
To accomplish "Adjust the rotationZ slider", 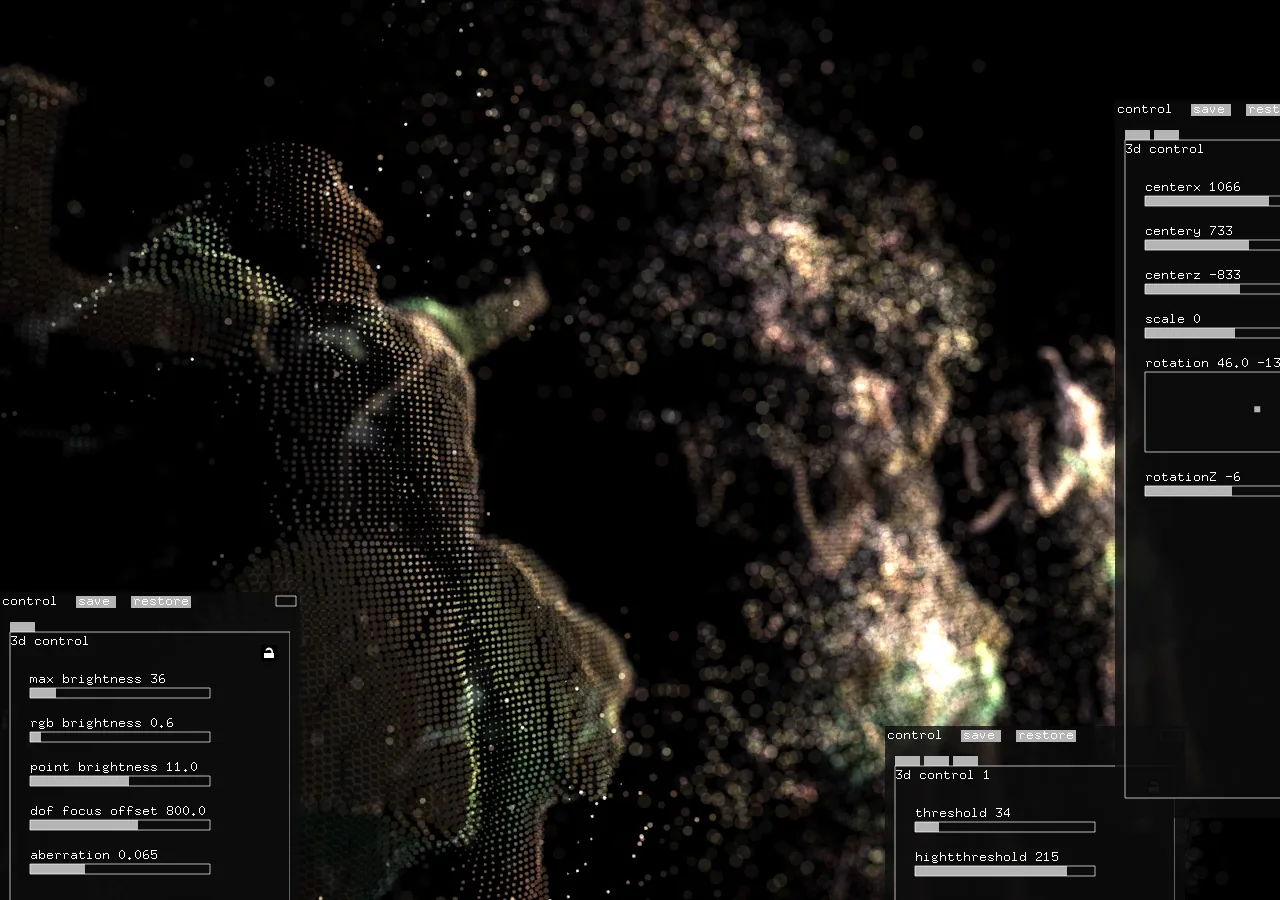I will [x=1212, y=491].
